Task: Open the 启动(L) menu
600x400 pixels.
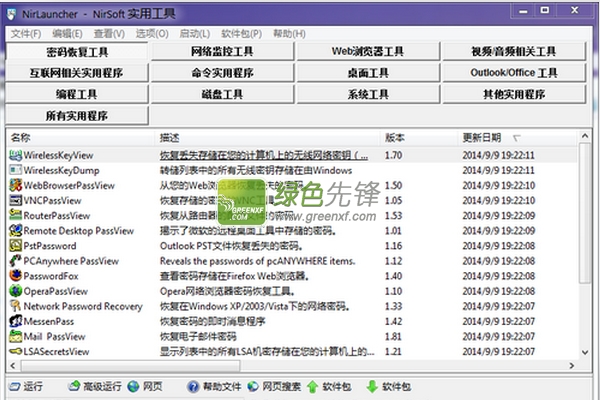Action: pyautogui.click(x=194, y=34)
